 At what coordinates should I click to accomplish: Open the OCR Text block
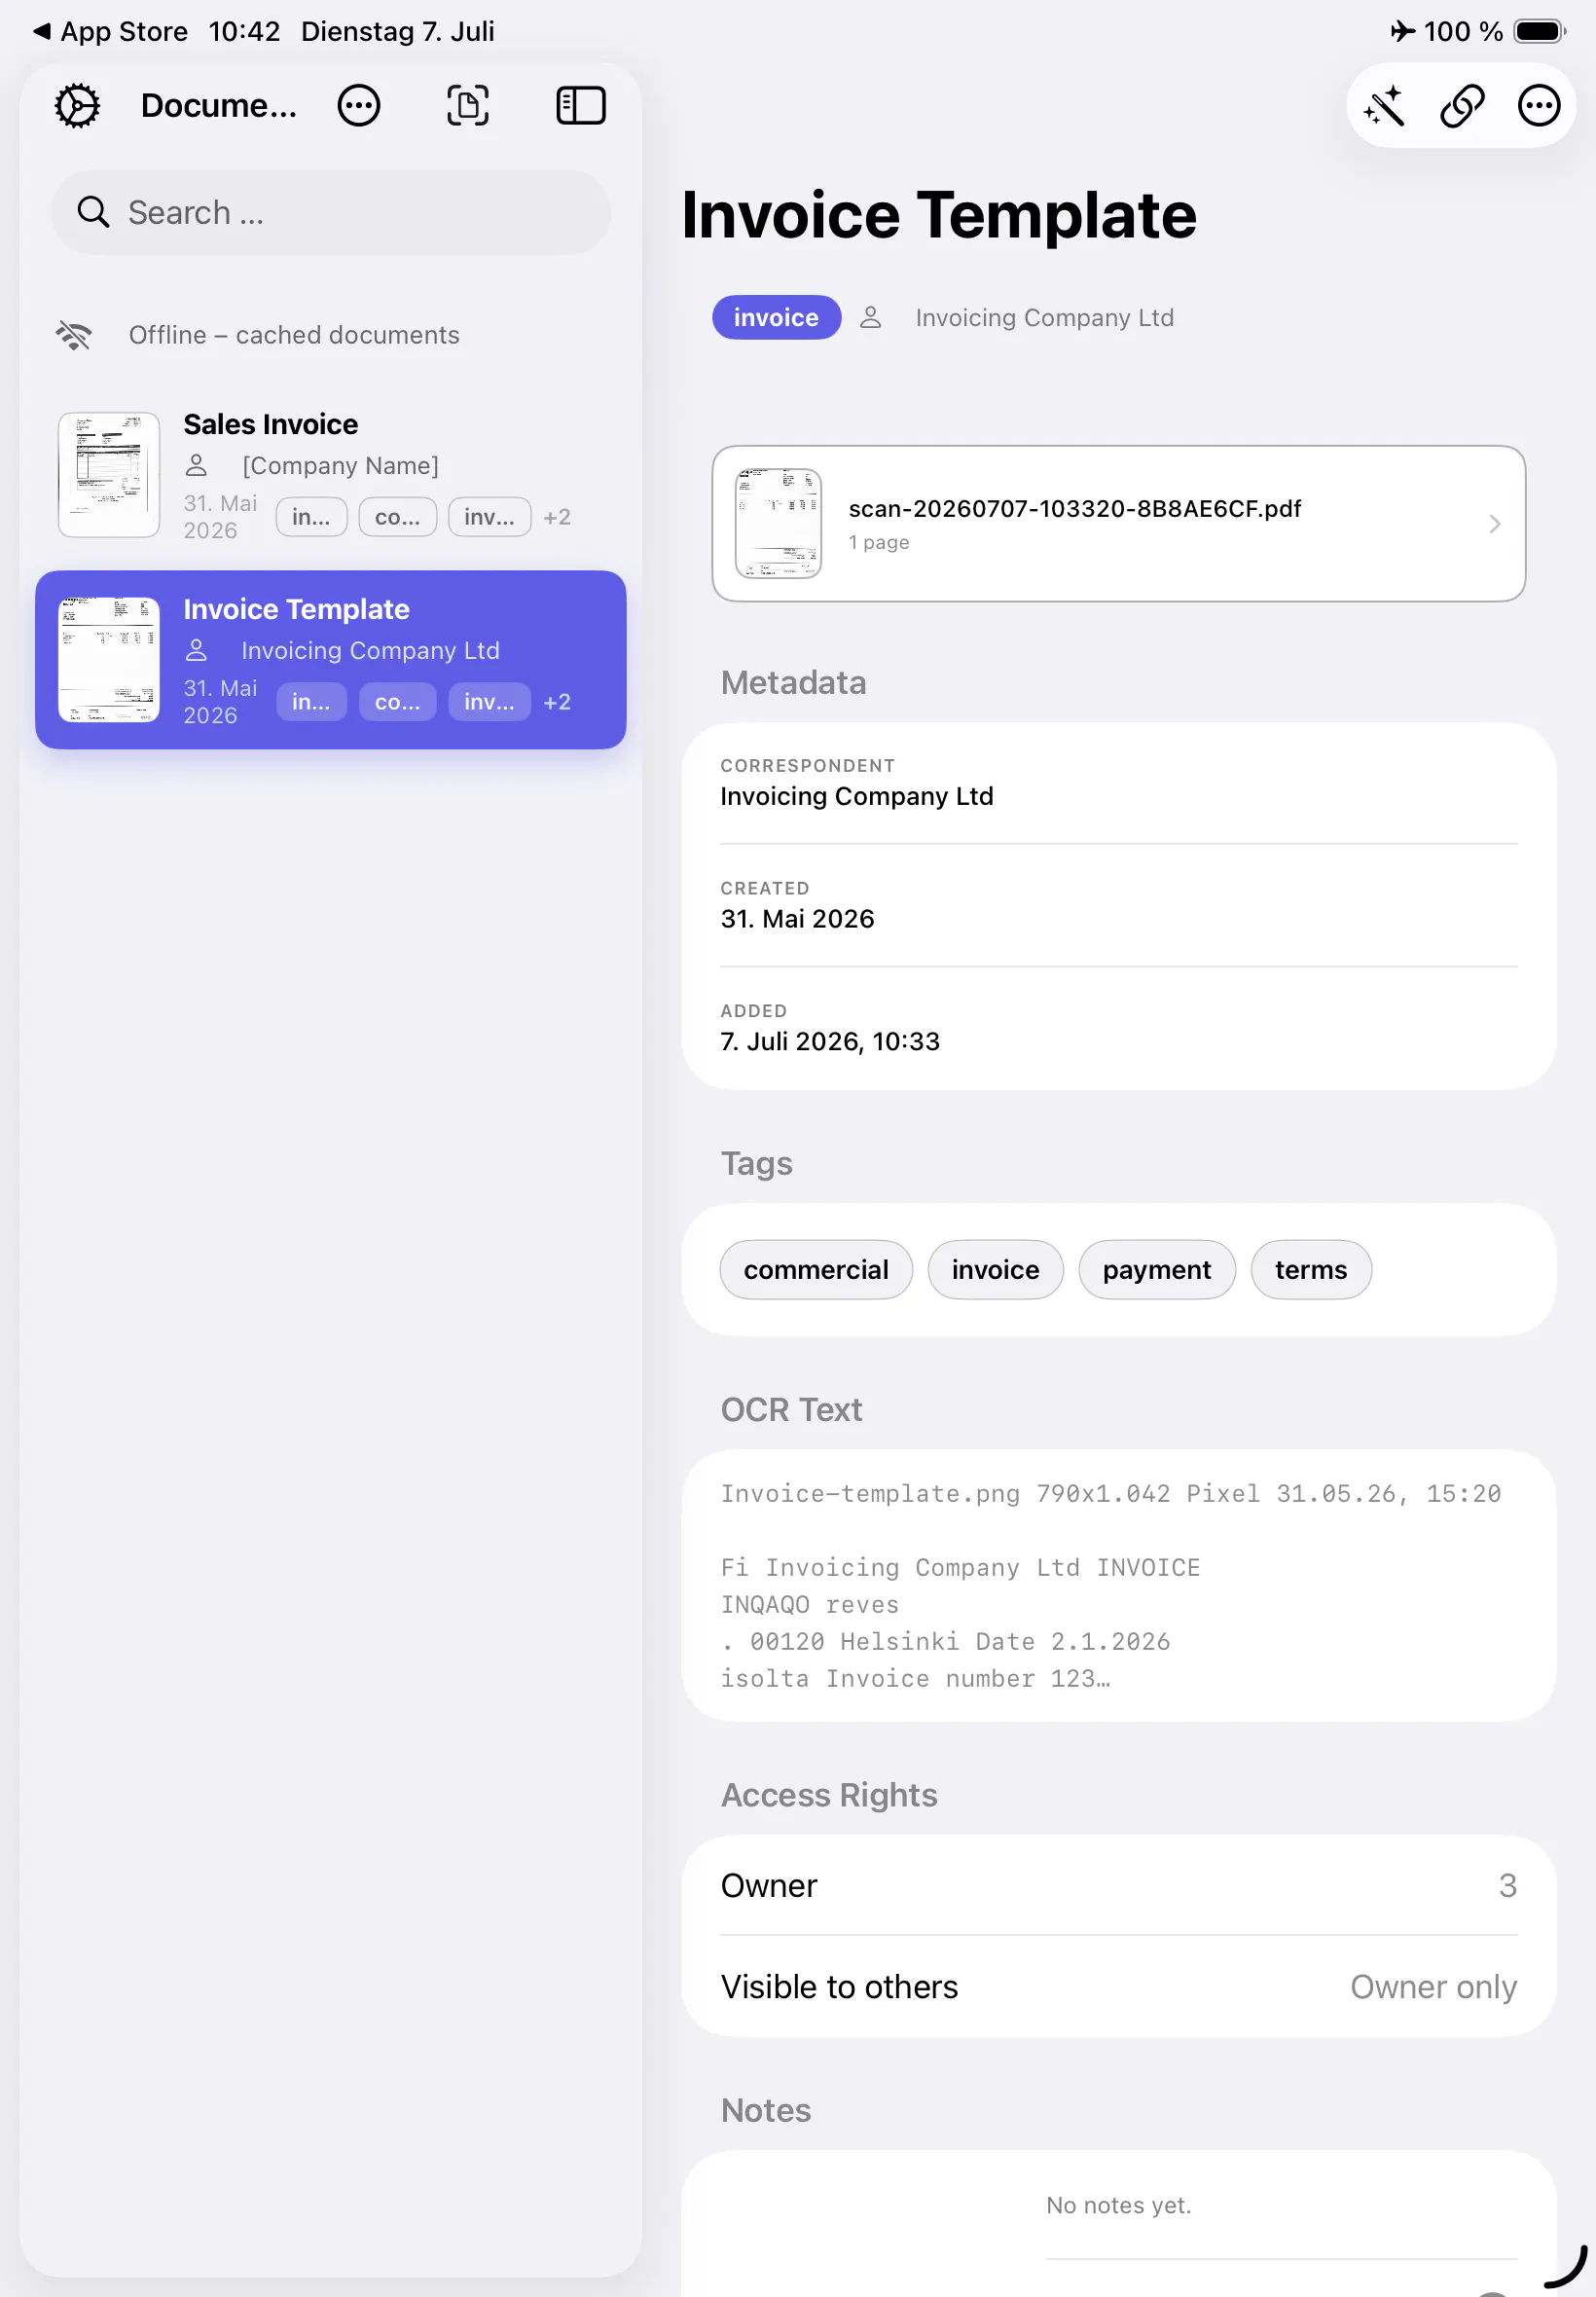[1118, 1586]
